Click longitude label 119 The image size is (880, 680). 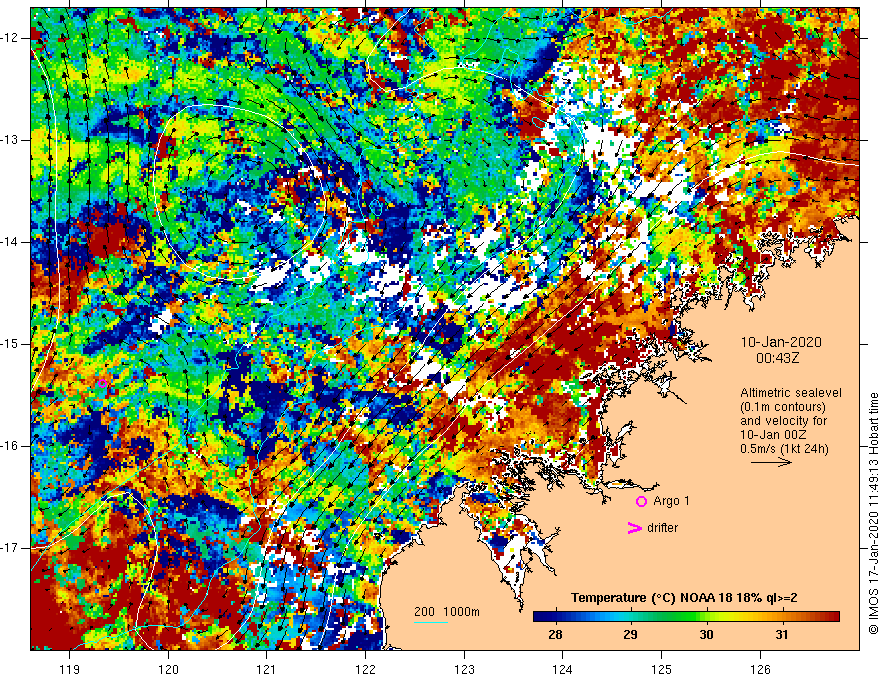click(x=70, y=669)
